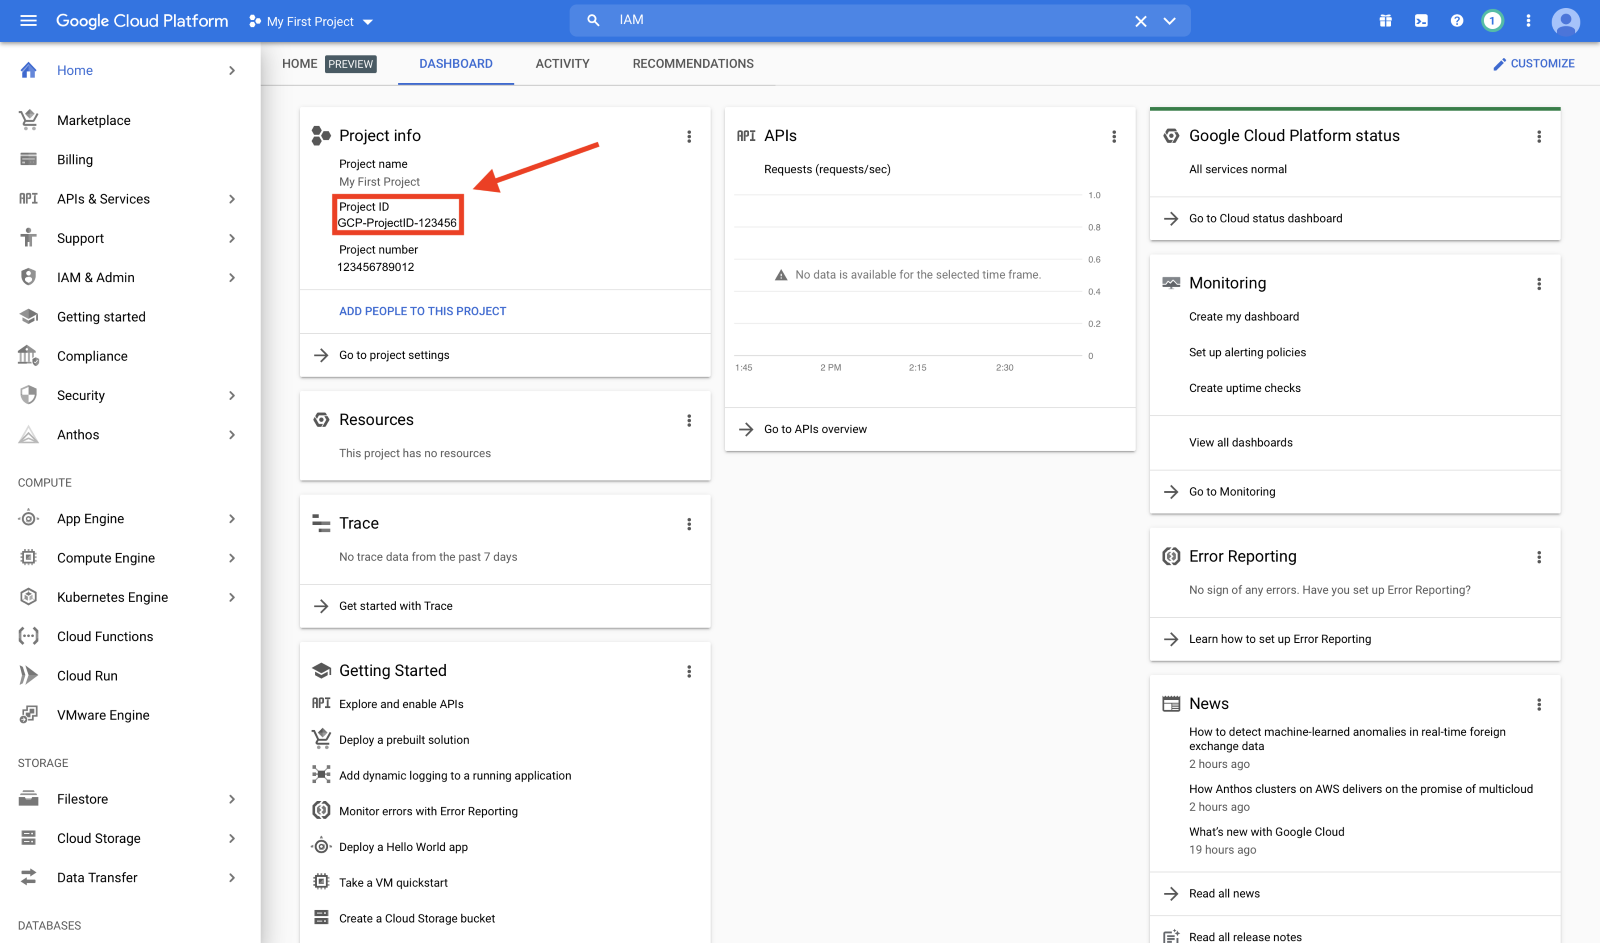Click the Filestore icon
The width and height of the screenshot is (1600, 943).
[x=29, y=798]
